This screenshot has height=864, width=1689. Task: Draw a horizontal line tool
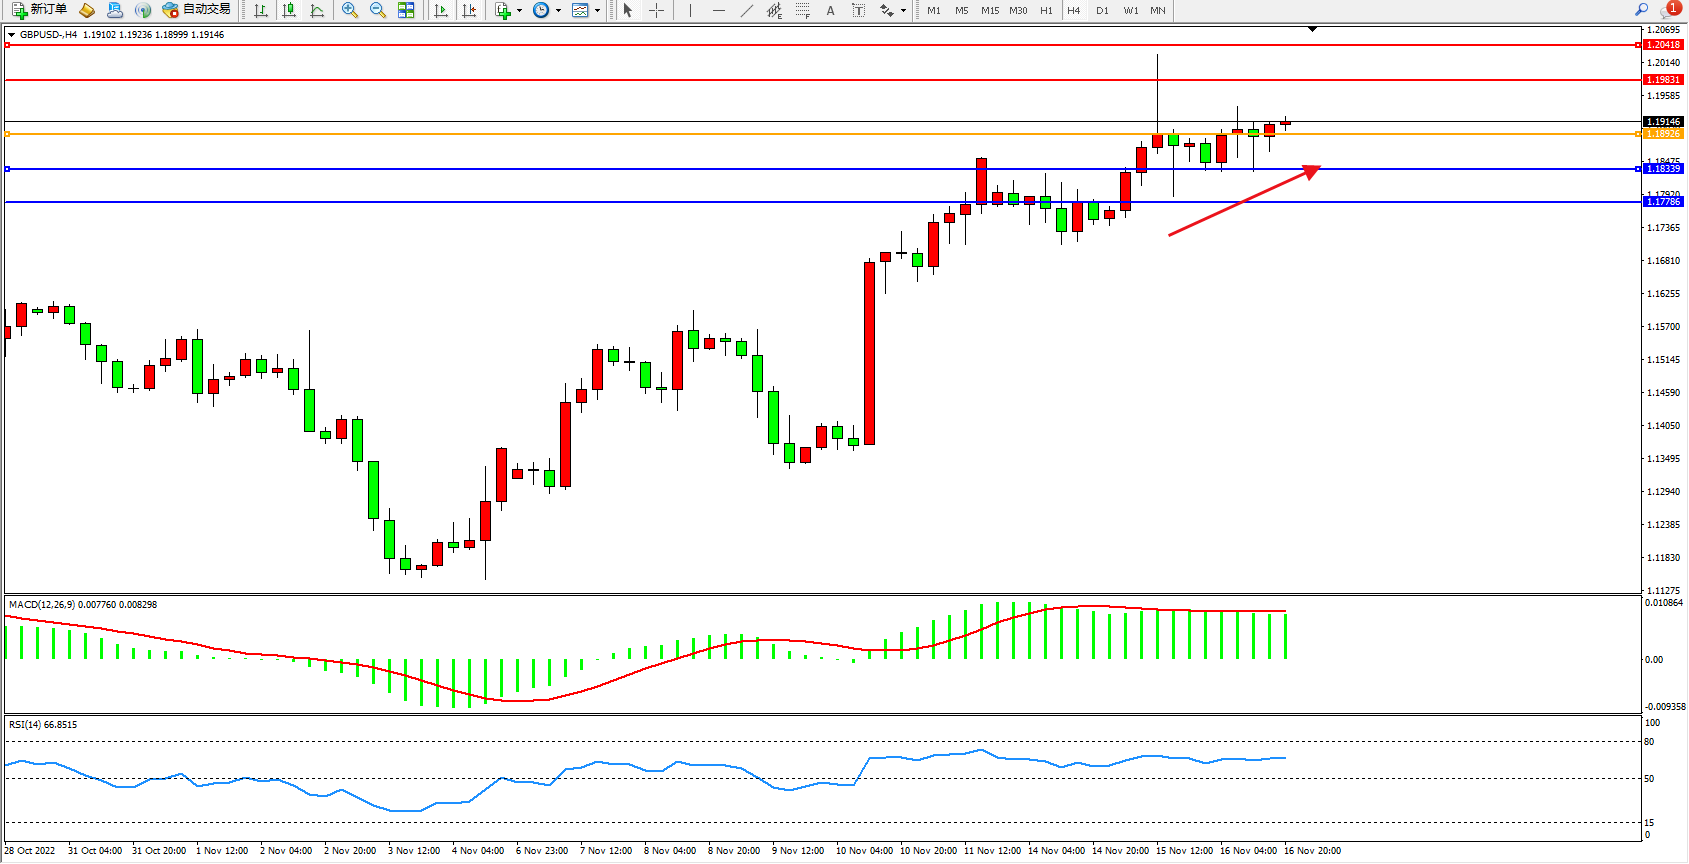pos(719,10)
